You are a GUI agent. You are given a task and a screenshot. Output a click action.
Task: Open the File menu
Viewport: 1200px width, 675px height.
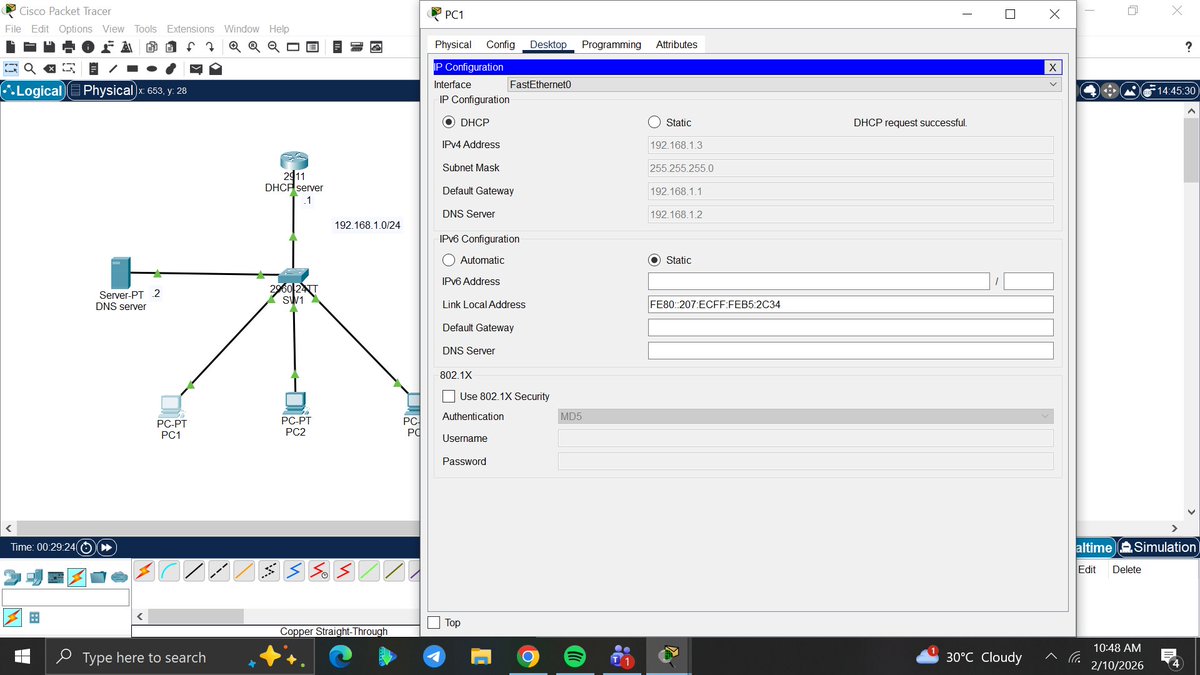[x=13, y=29]
